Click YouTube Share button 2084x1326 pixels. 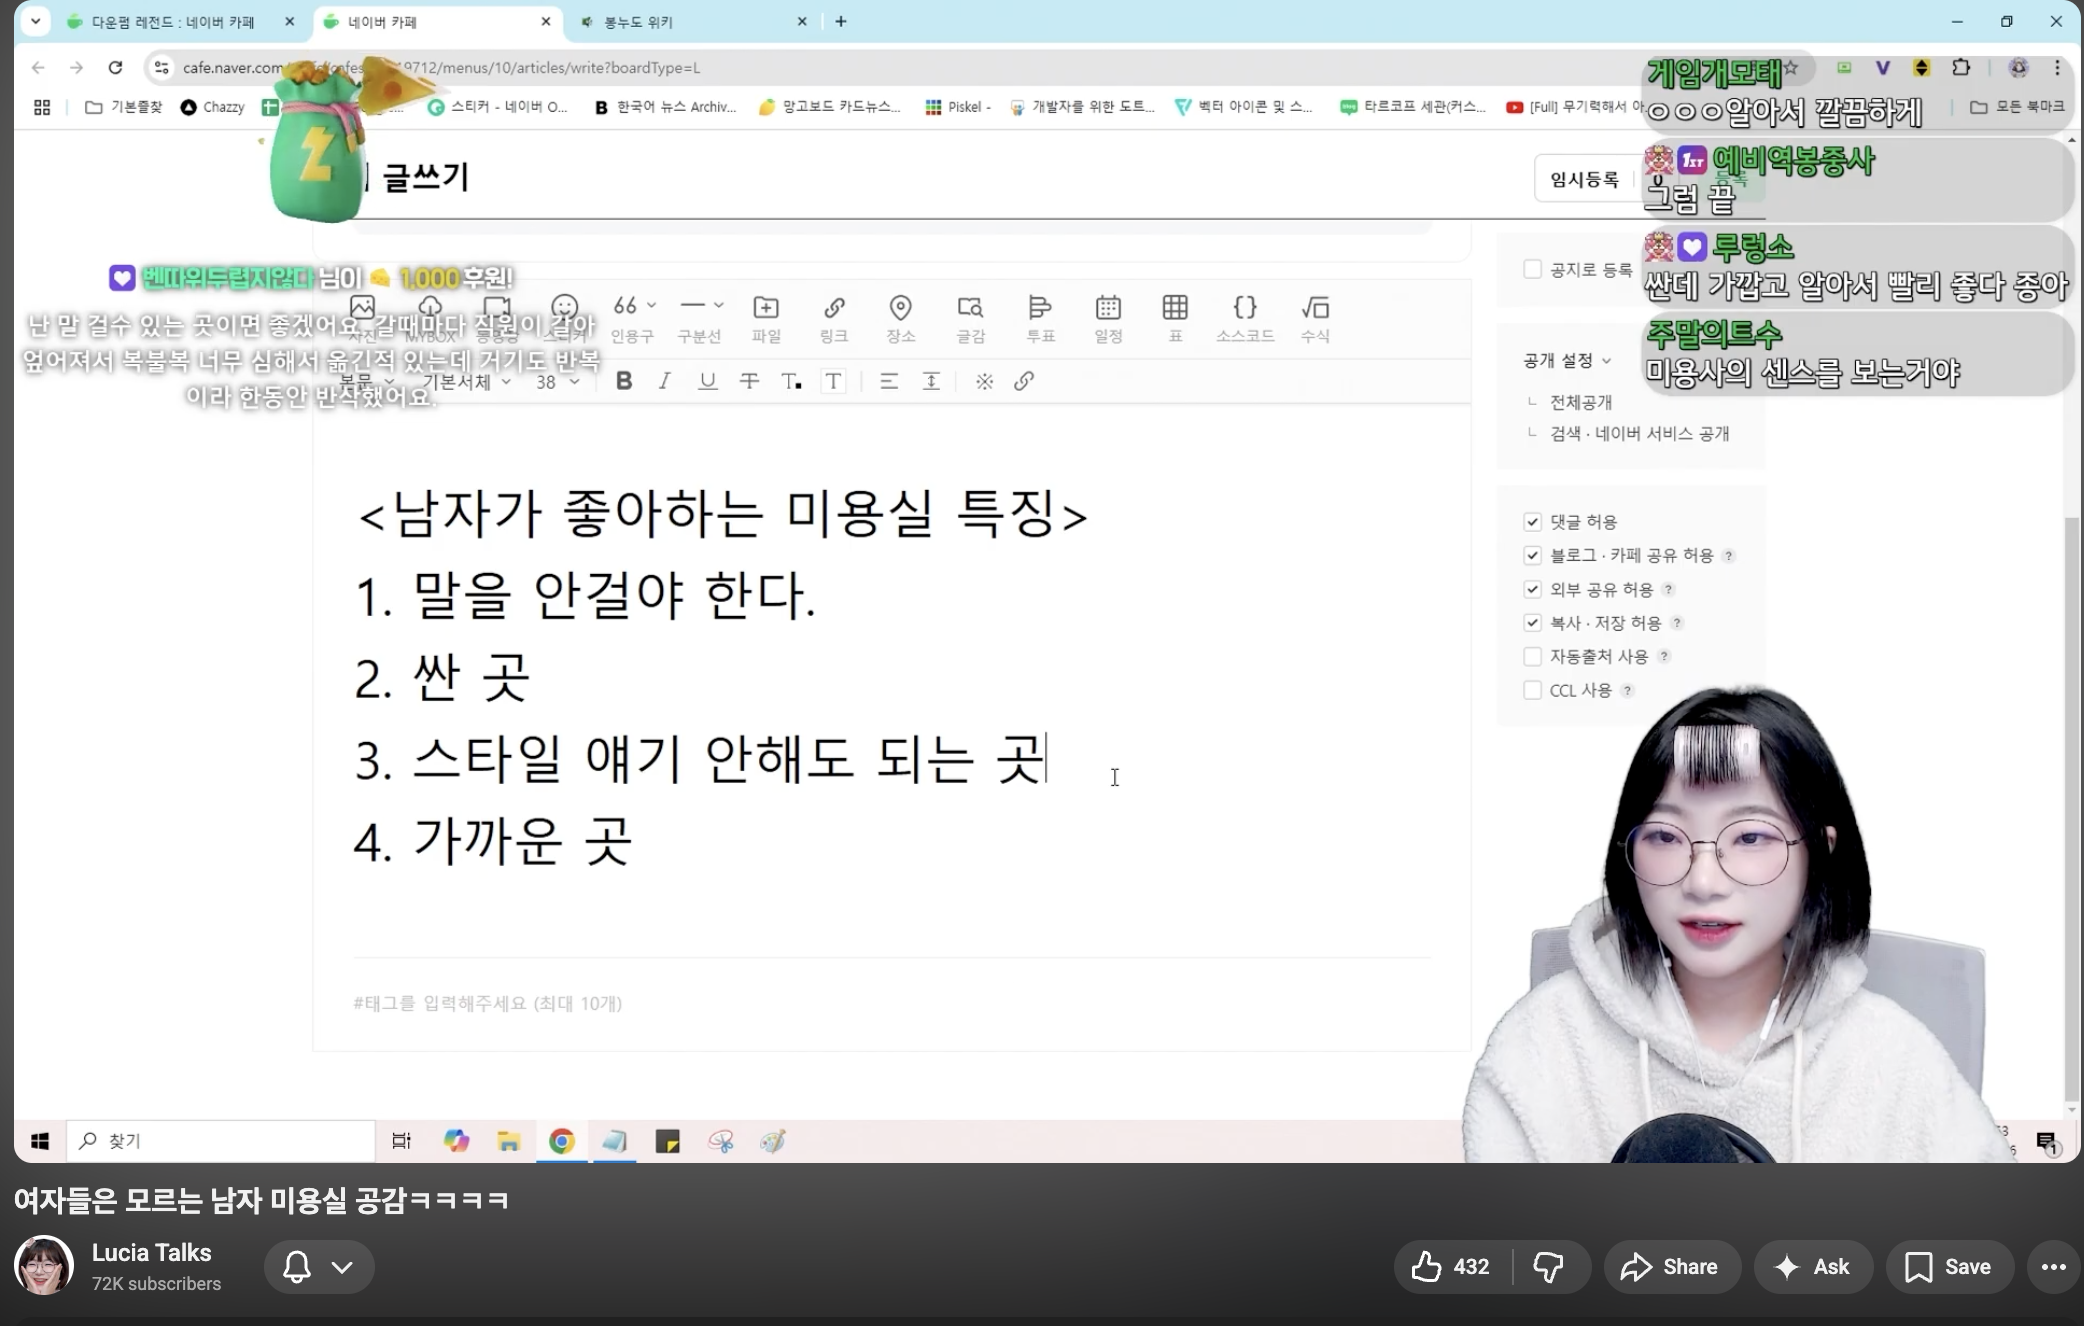click(x=1671, y=1267)
